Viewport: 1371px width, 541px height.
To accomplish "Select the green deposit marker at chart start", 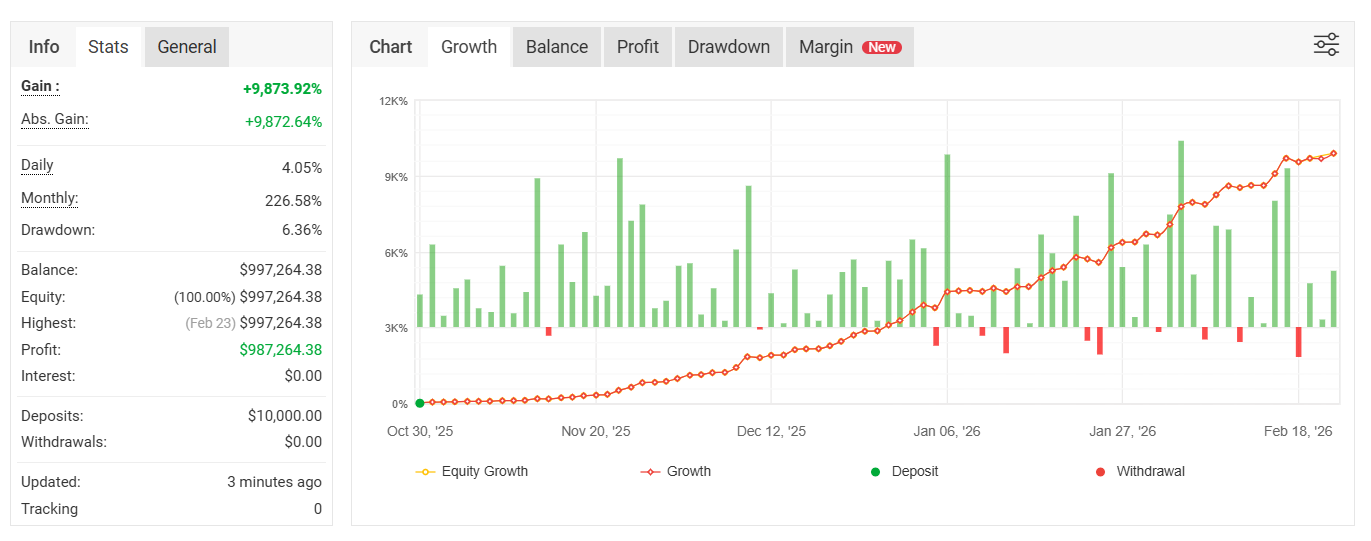I will click(420, 403).
